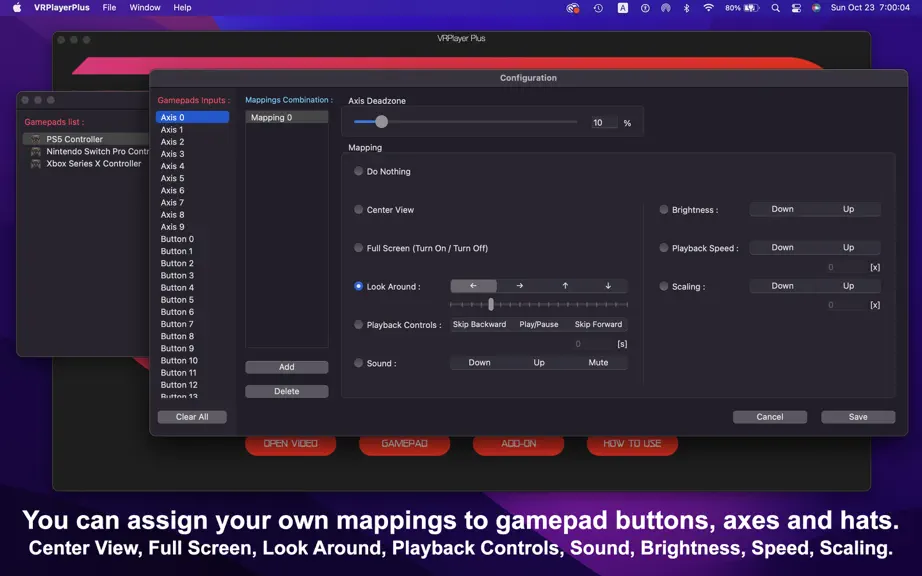Click the HOW TO USE button
Image resolution: width=922 pixels, height=576 pixels.
tap(632, 444)
